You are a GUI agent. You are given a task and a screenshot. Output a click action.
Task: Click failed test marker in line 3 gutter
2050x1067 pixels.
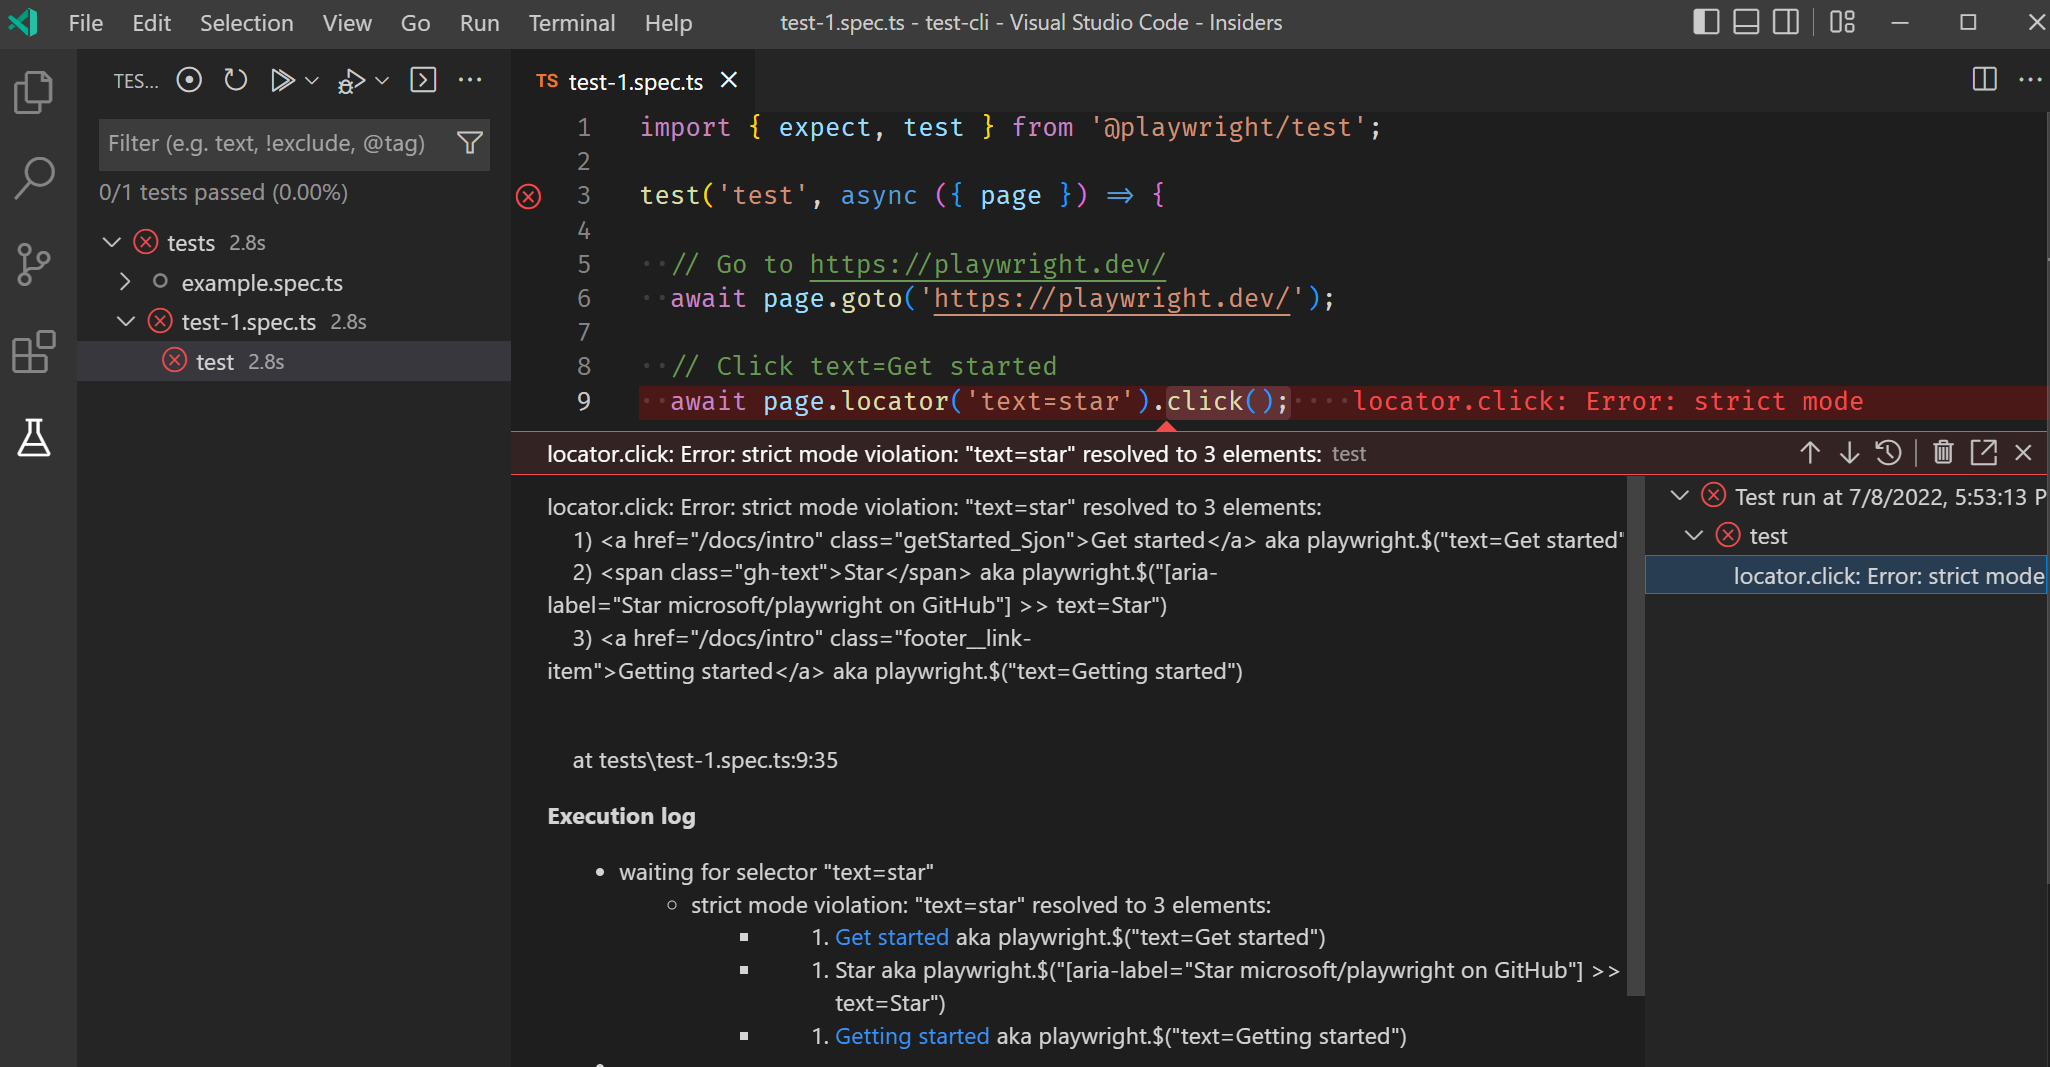pos(528,196)
